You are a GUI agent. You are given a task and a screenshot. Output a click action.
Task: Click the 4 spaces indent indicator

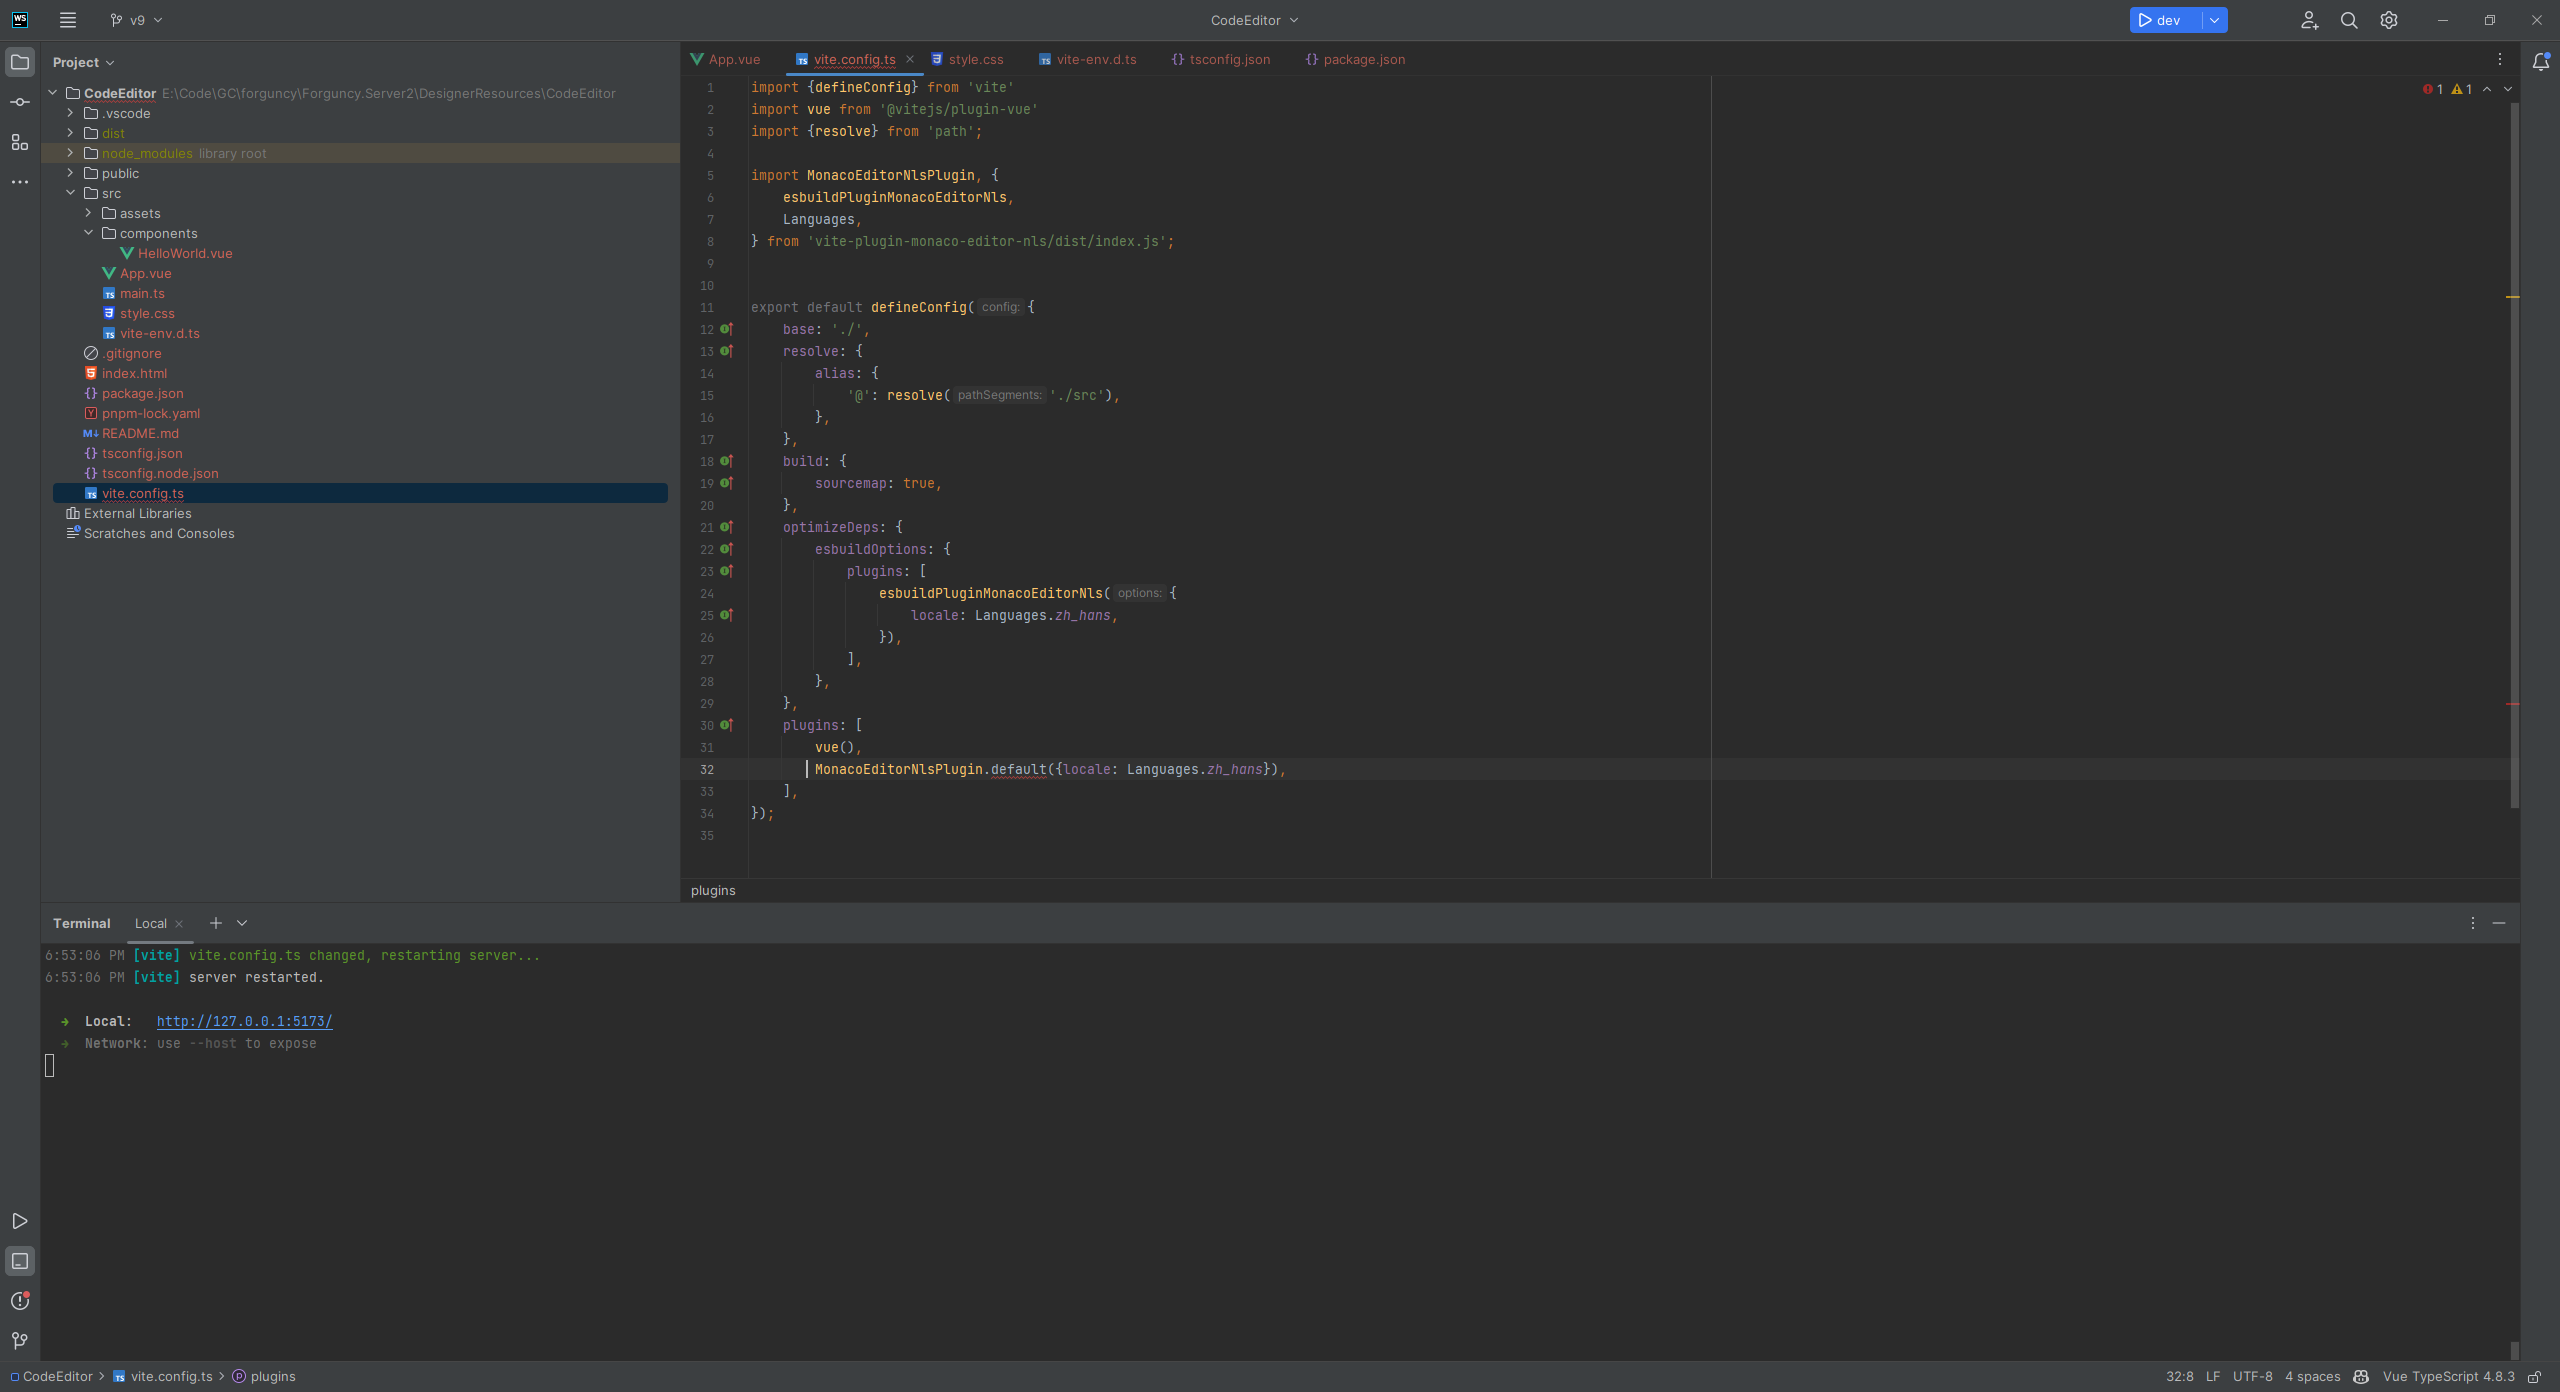pyautogui.click(x=2313, y=1376)
